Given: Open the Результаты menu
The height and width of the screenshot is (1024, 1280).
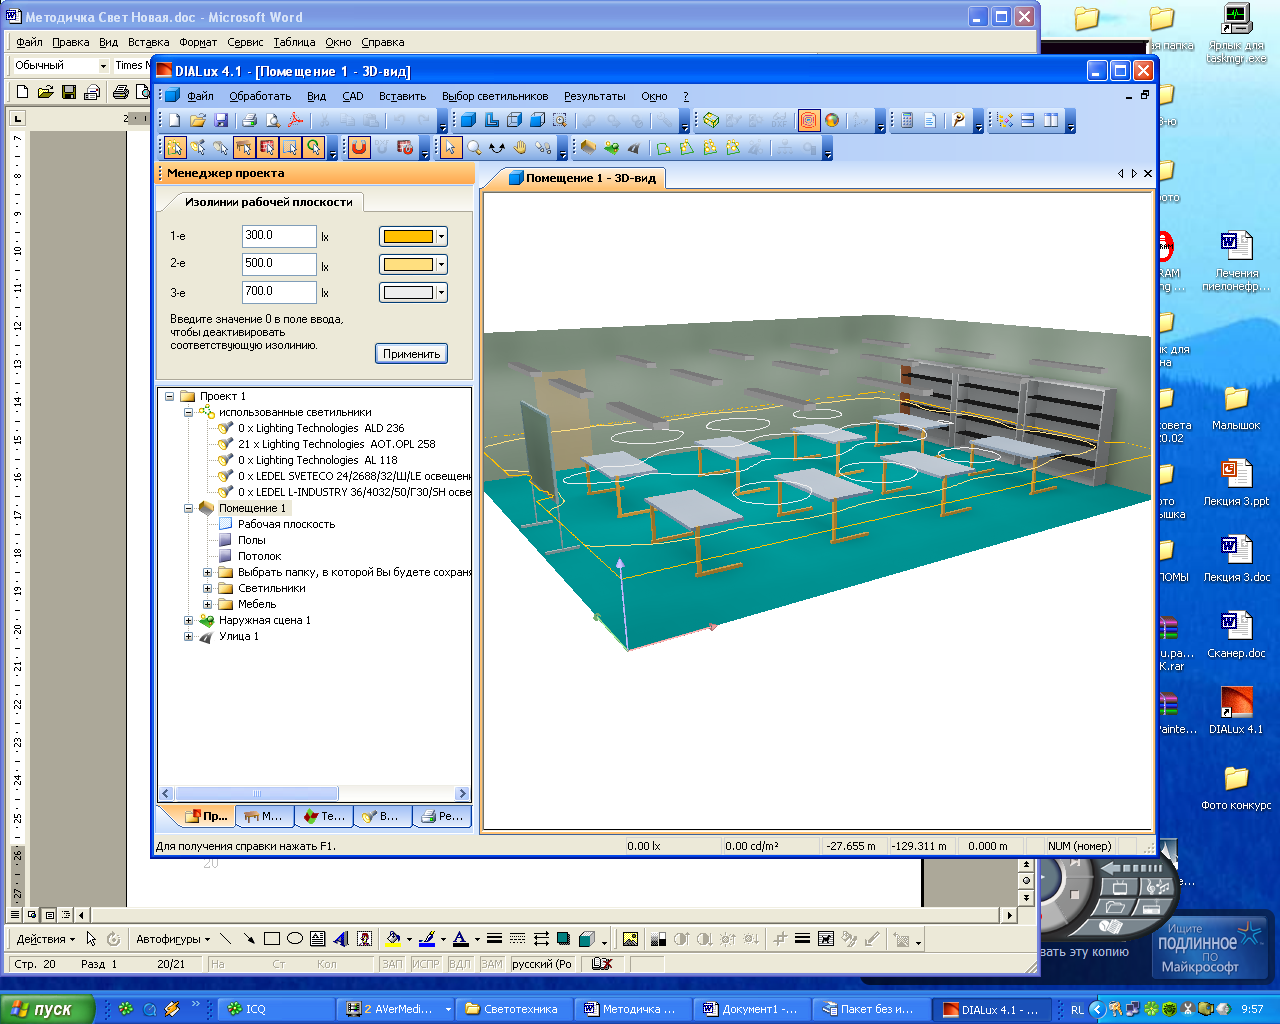Looking at the screenshot, I should pyautogui.click(x=595, y=96).
